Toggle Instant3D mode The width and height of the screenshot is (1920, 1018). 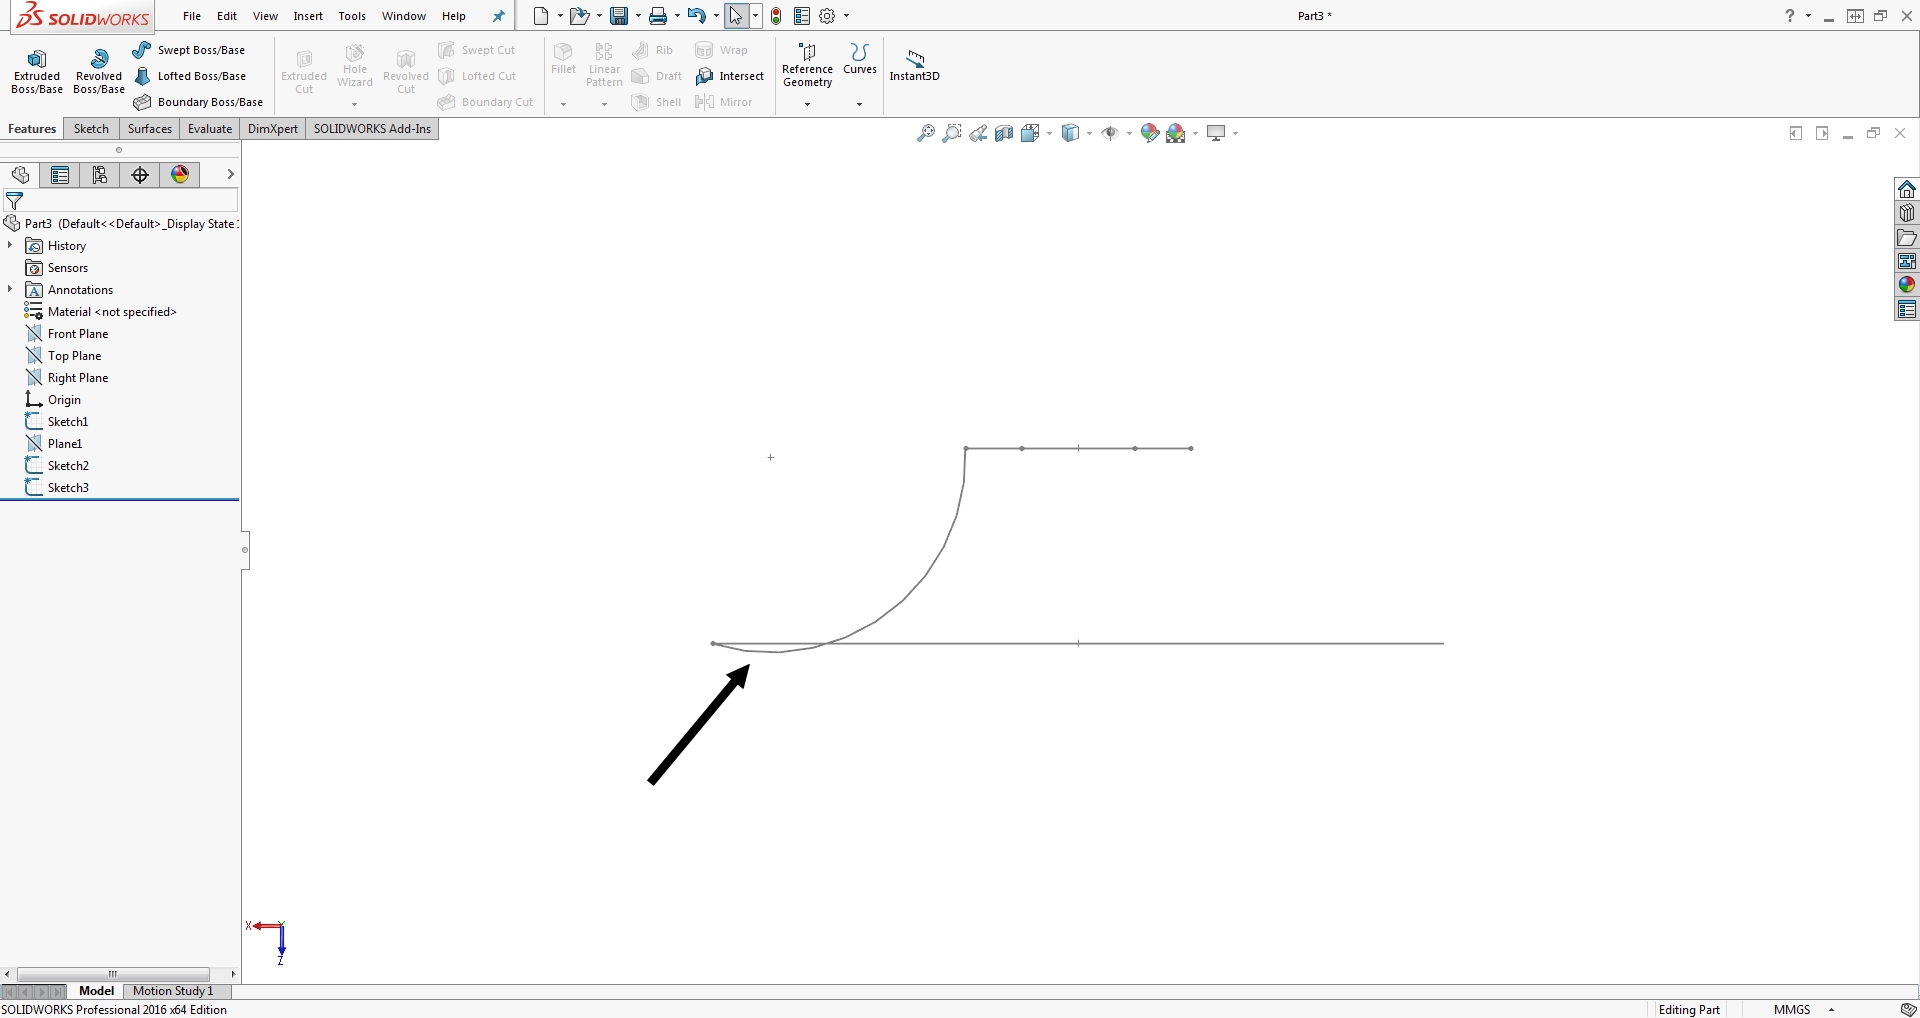(915, 65)
